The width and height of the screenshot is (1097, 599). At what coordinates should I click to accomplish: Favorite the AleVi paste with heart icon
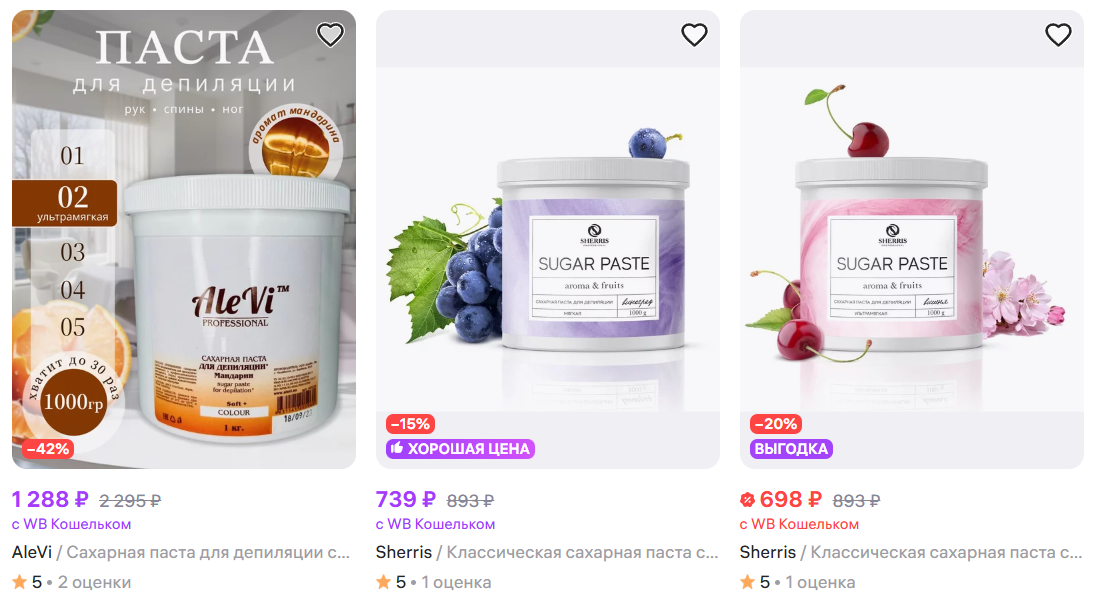pyautogui.click(x=330, y=34)
